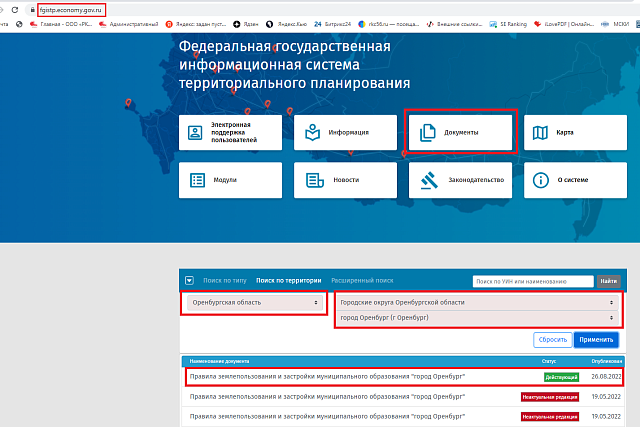The image size is (640, 427).
Task: Click the gavel icon of Законодательство
Action: [429, 180]
